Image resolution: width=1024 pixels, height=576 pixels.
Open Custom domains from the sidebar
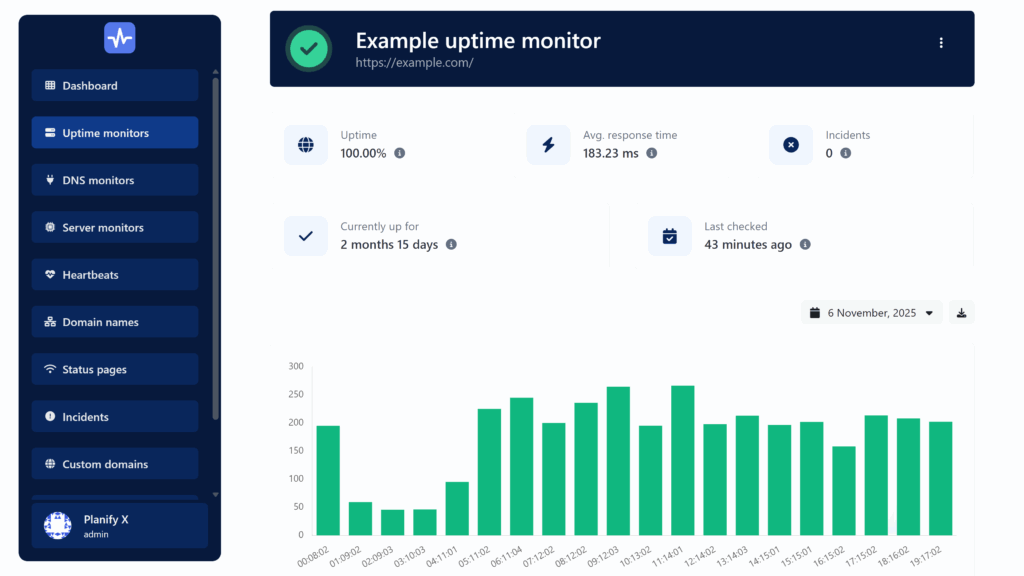115,464
